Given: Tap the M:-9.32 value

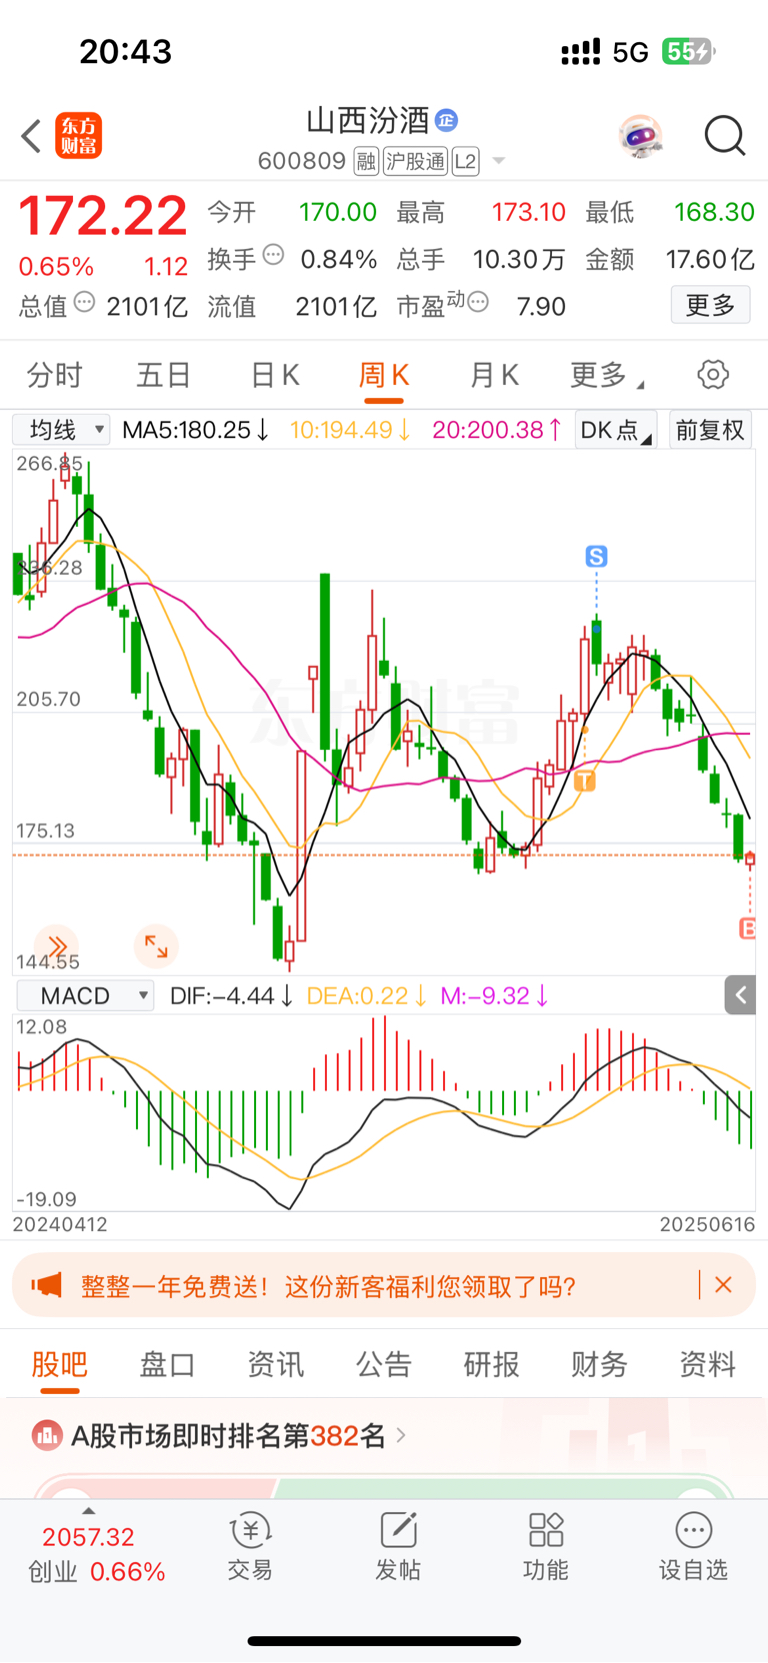Looking at the screenshot, I should point(495,996).
